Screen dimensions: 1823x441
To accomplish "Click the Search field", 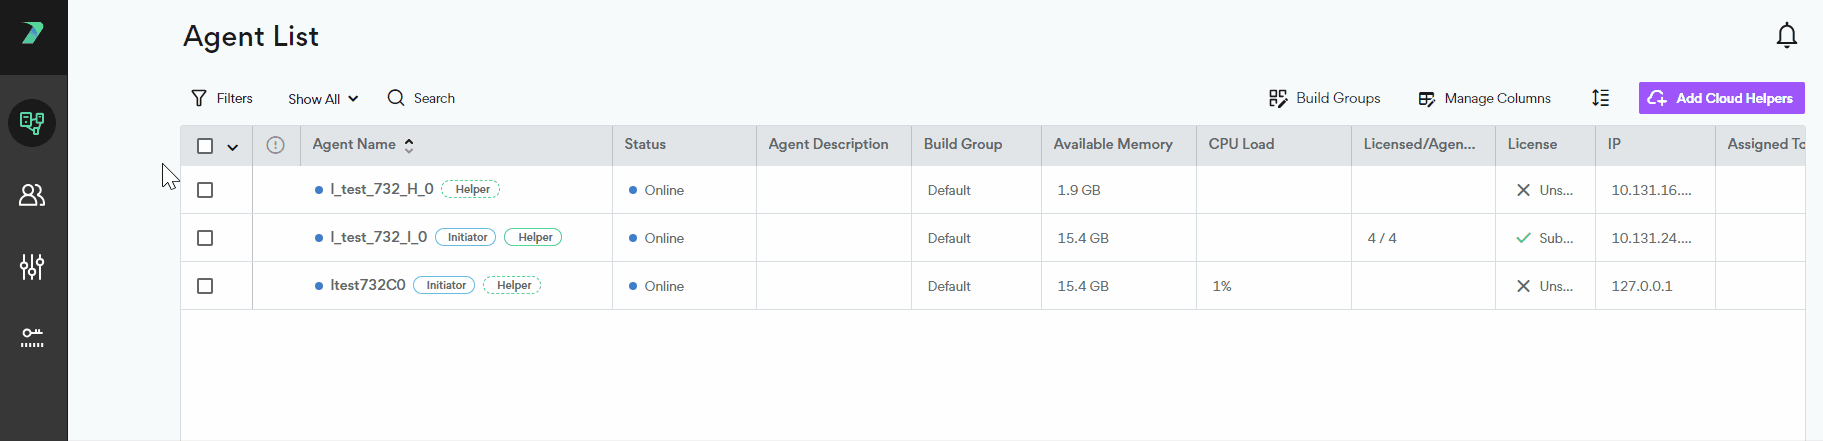I will click(422, 98).
